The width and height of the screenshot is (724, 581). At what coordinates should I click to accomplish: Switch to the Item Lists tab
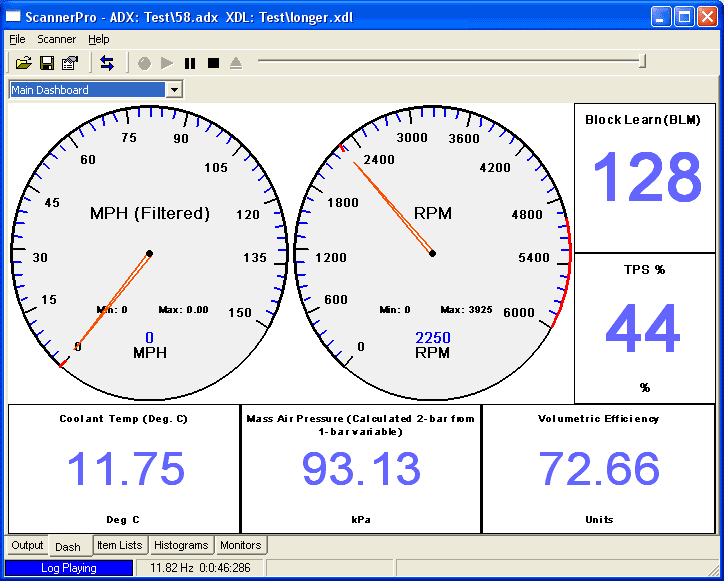tap(119, 545)
